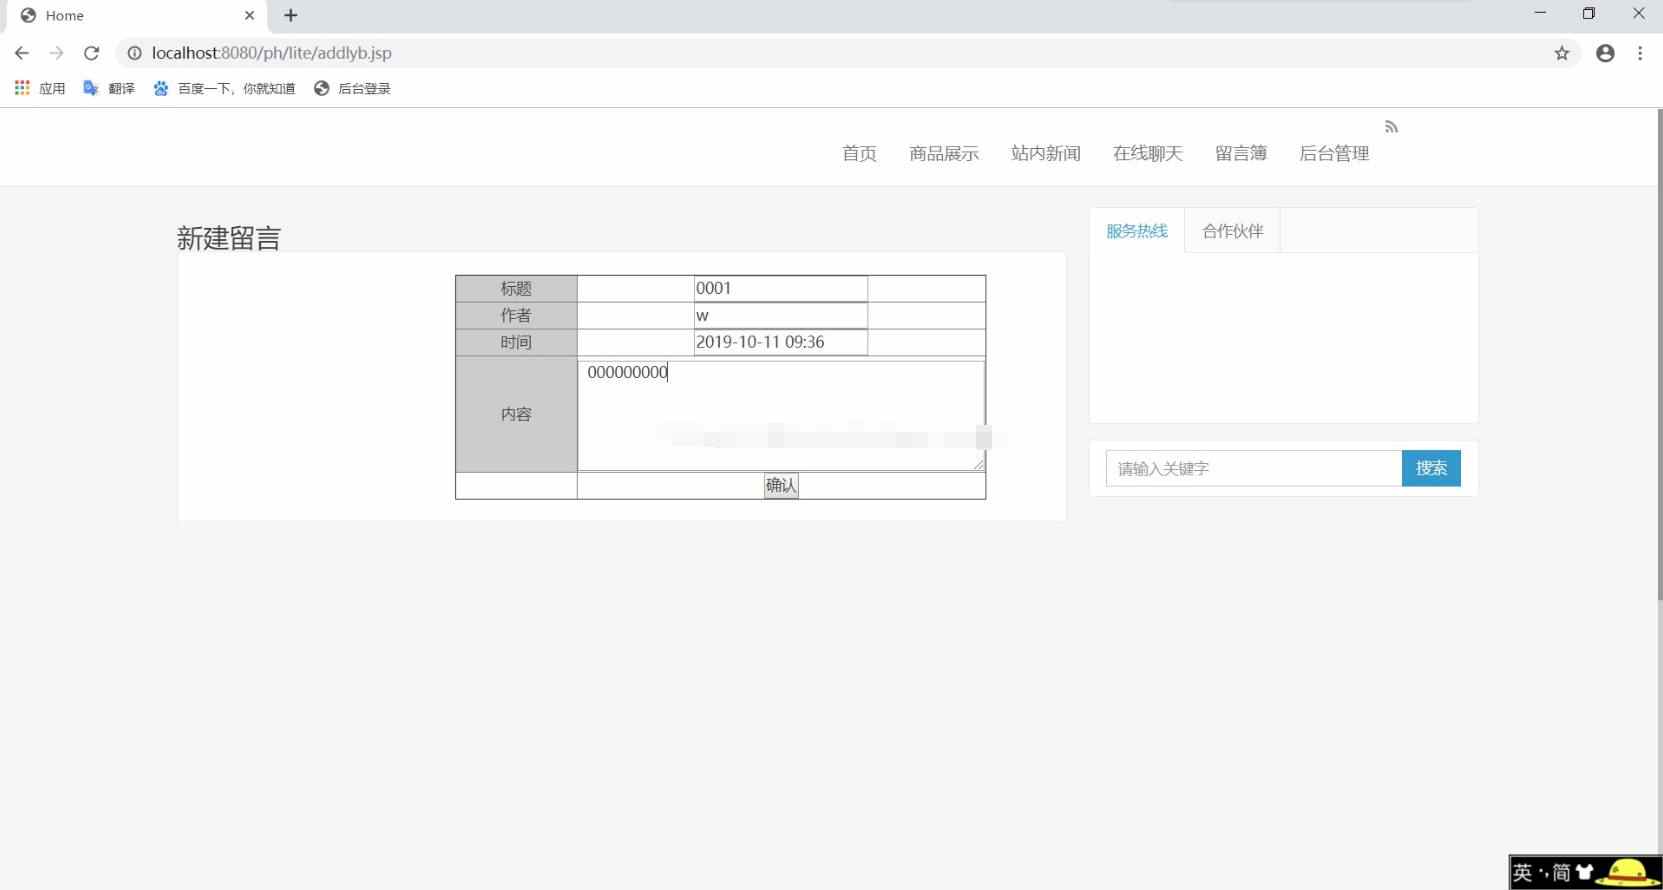The image size is (1663, 890).
Task: Switch to 服务热线 tab
Action: click(1137, 231)
